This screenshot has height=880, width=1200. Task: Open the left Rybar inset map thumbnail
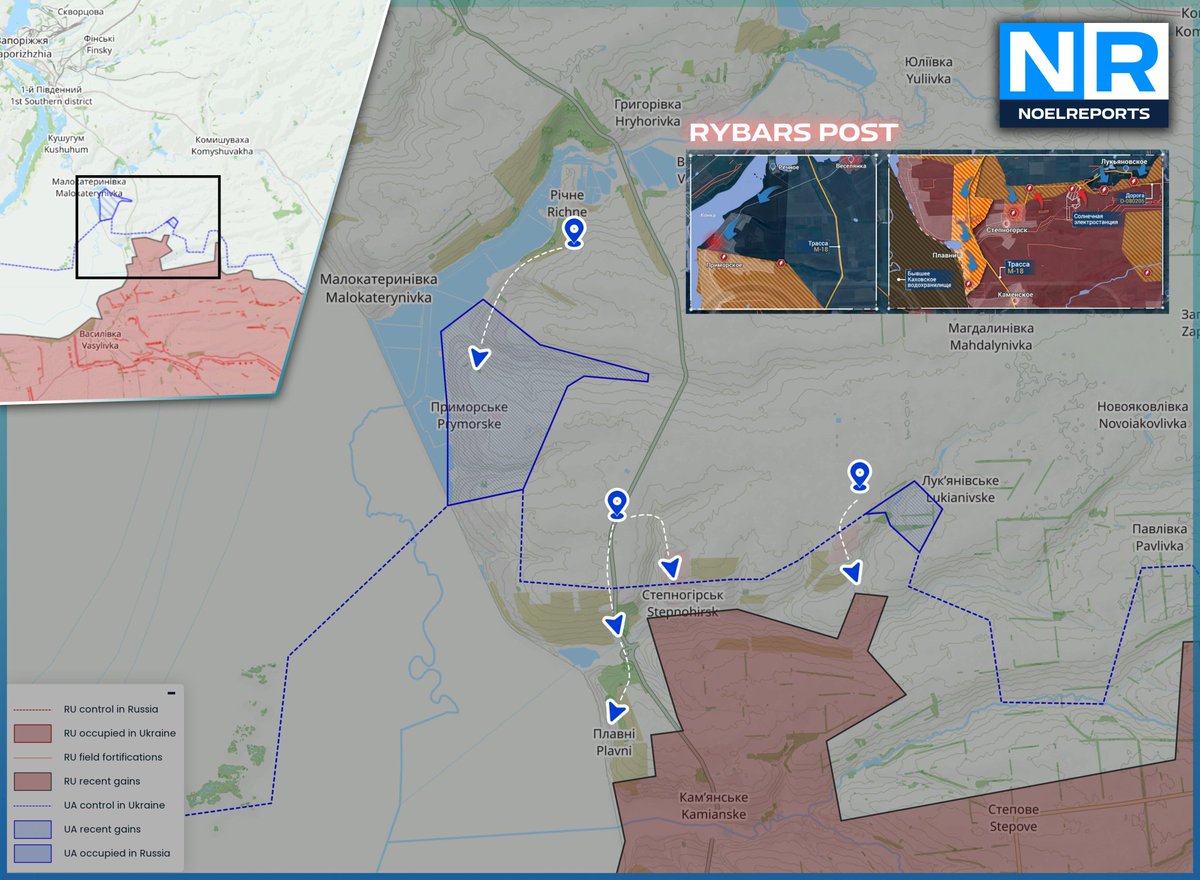(x=783, y=232)
